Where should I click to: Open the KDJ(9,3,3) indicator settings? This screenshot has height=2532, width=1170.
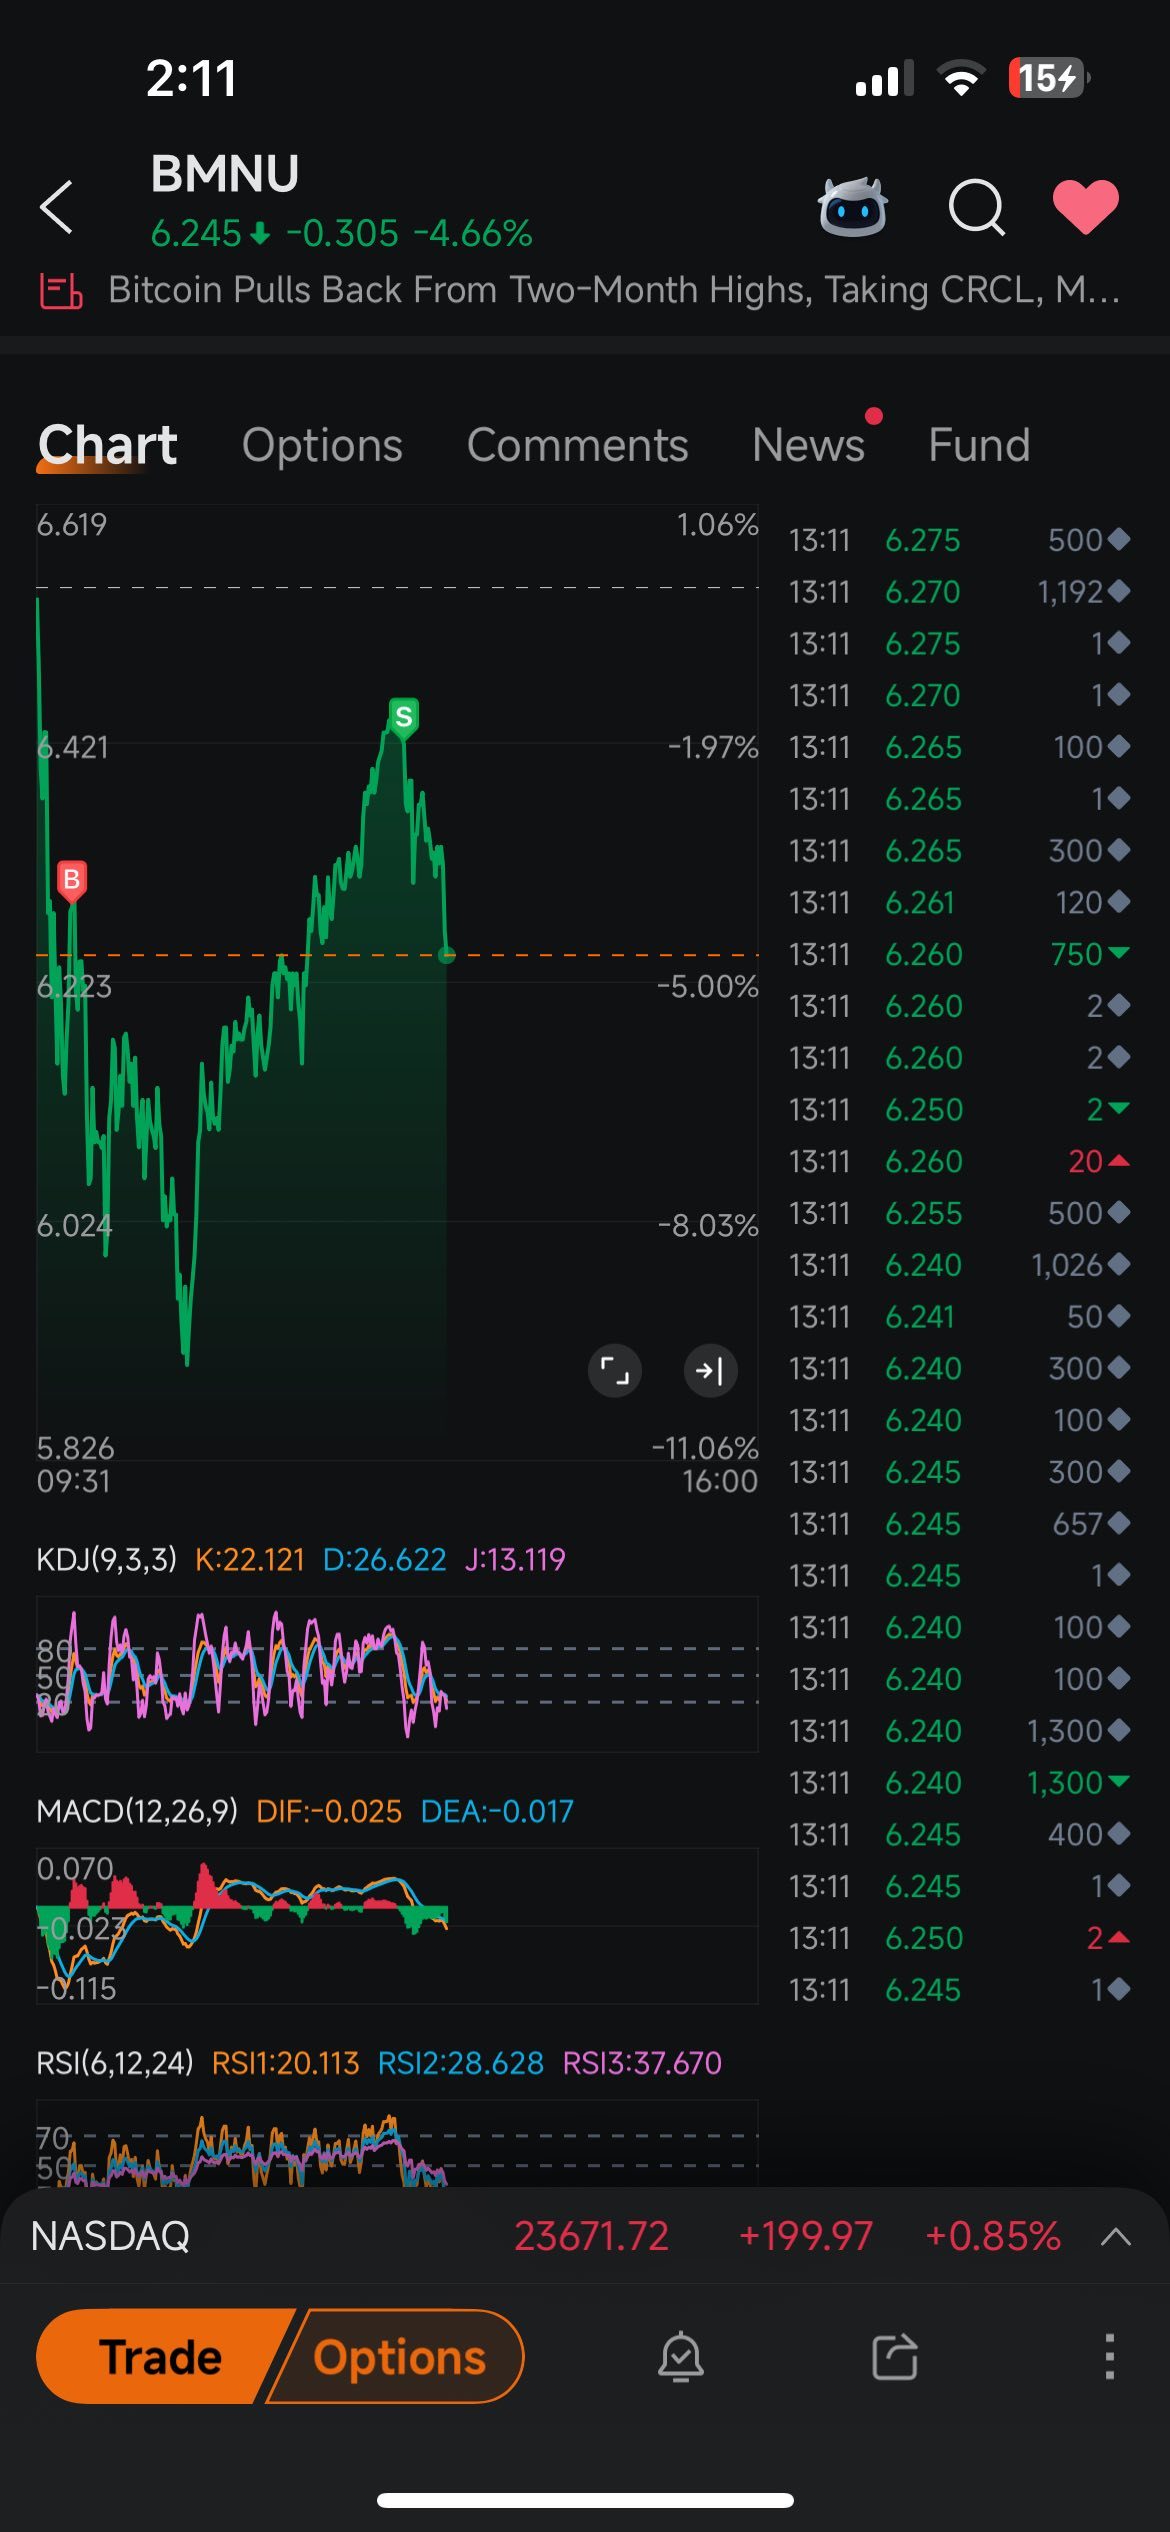click(x=106, y=1559)
